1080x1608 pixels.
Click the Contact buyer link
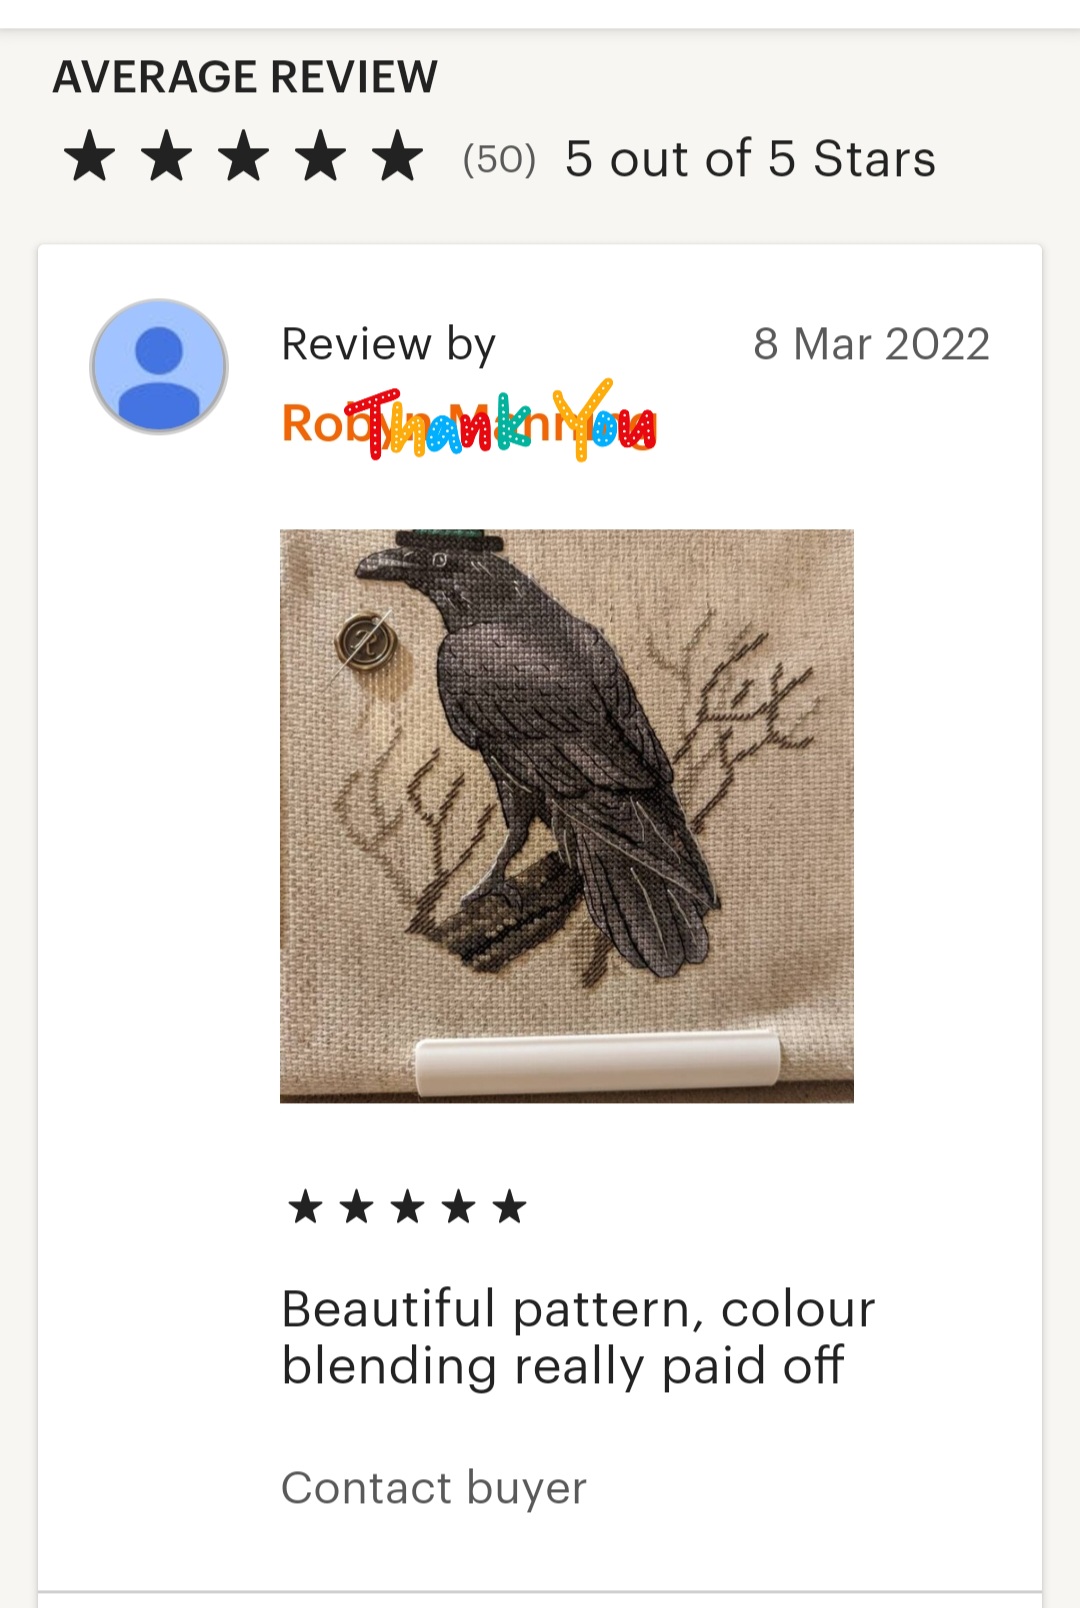(x=434, y=1488)
